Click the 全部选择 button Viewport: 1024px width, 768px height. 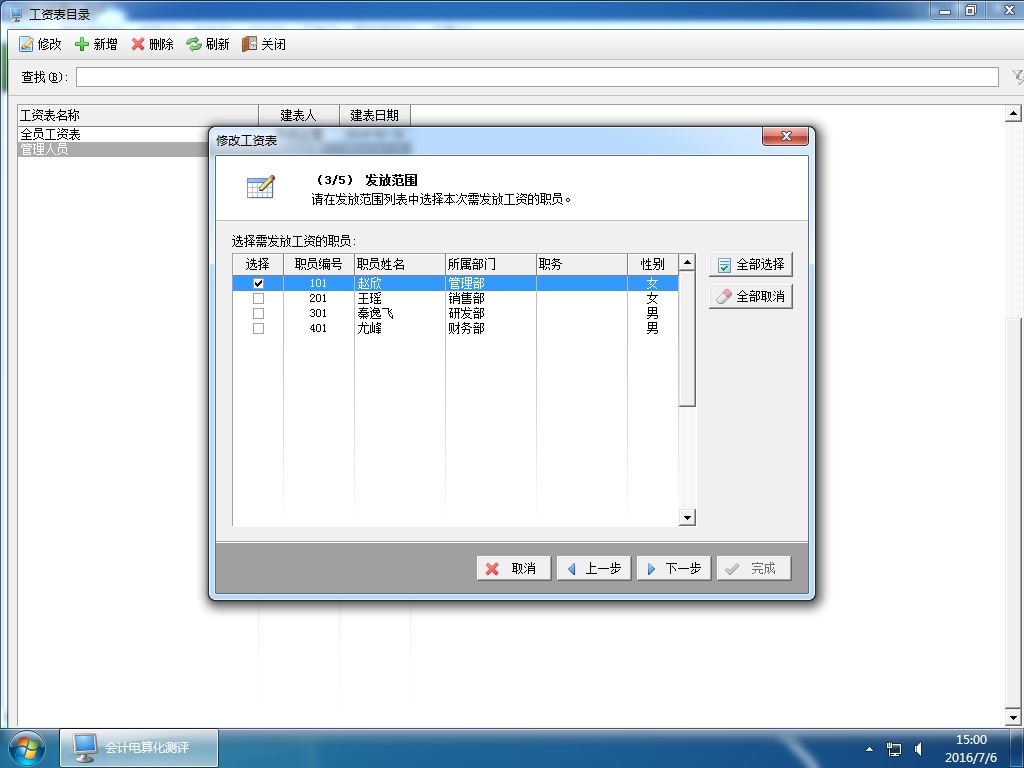751,264
